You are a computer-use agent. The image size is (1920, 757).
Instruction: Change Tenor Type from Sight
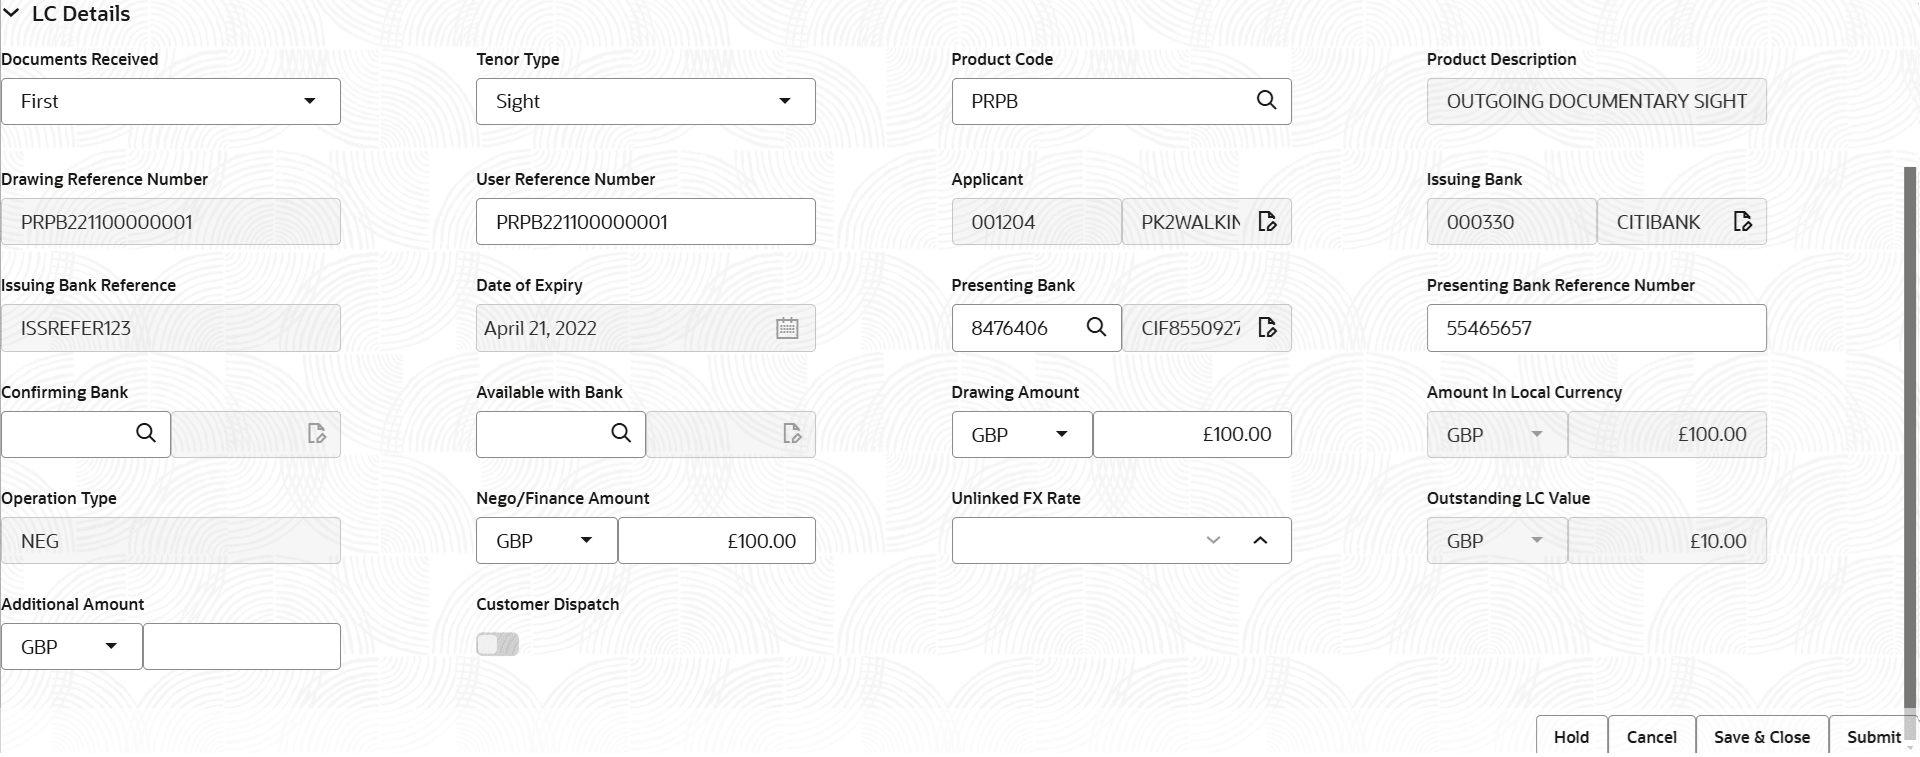tap(785, 101)
